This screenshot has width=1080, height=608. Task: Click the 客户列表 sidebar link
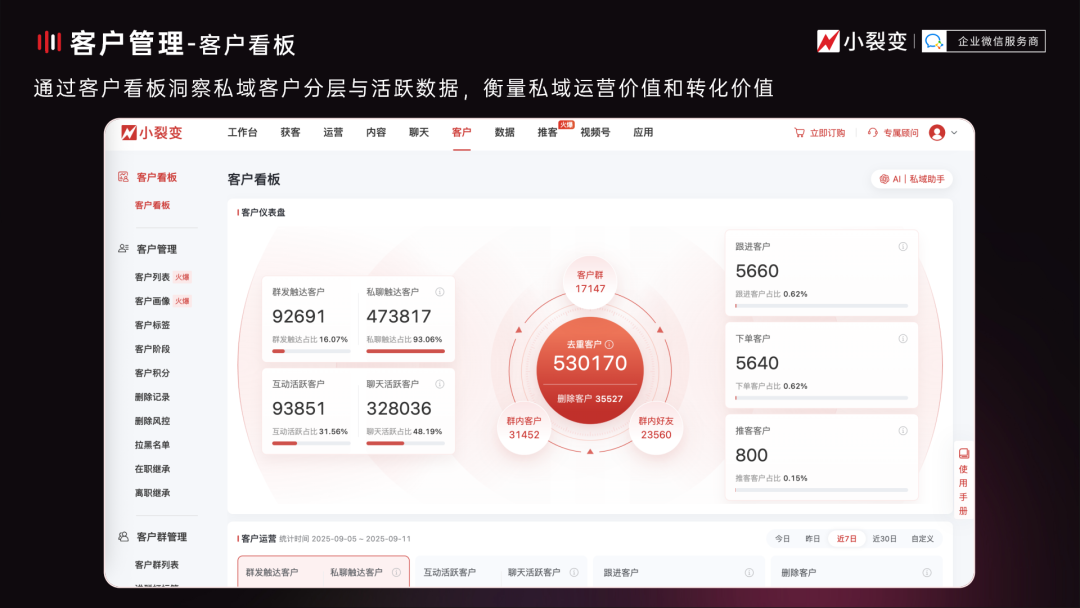tap(154, 276)
